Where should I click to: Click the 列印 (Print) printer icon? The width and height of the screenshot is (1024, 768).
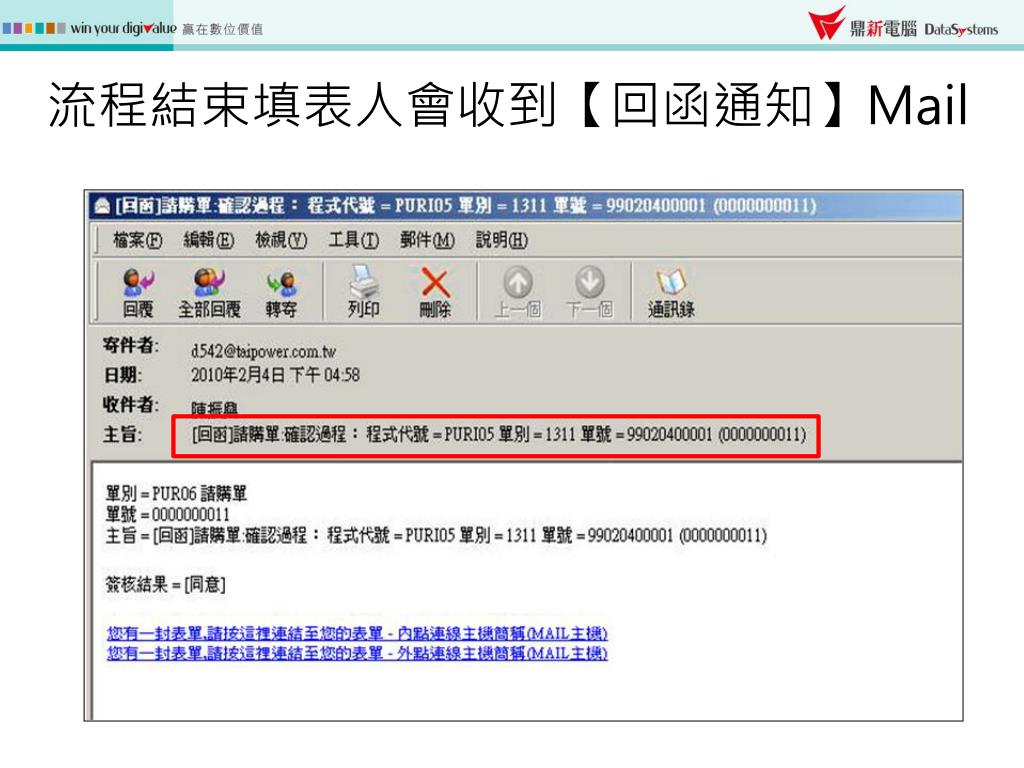coord(363,292)
